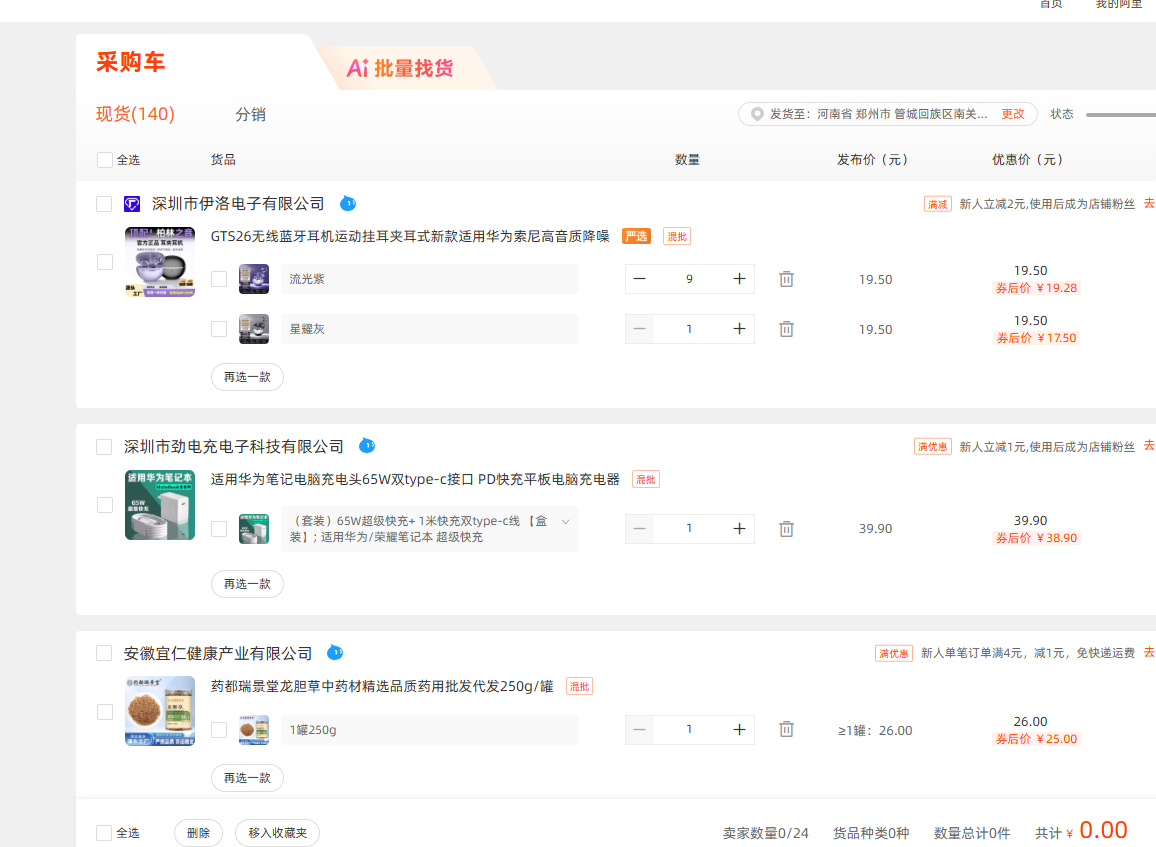Click minus for 星耀灰 quantity
The height and width of the screenshot is (847, 1156).
point(639,329)
